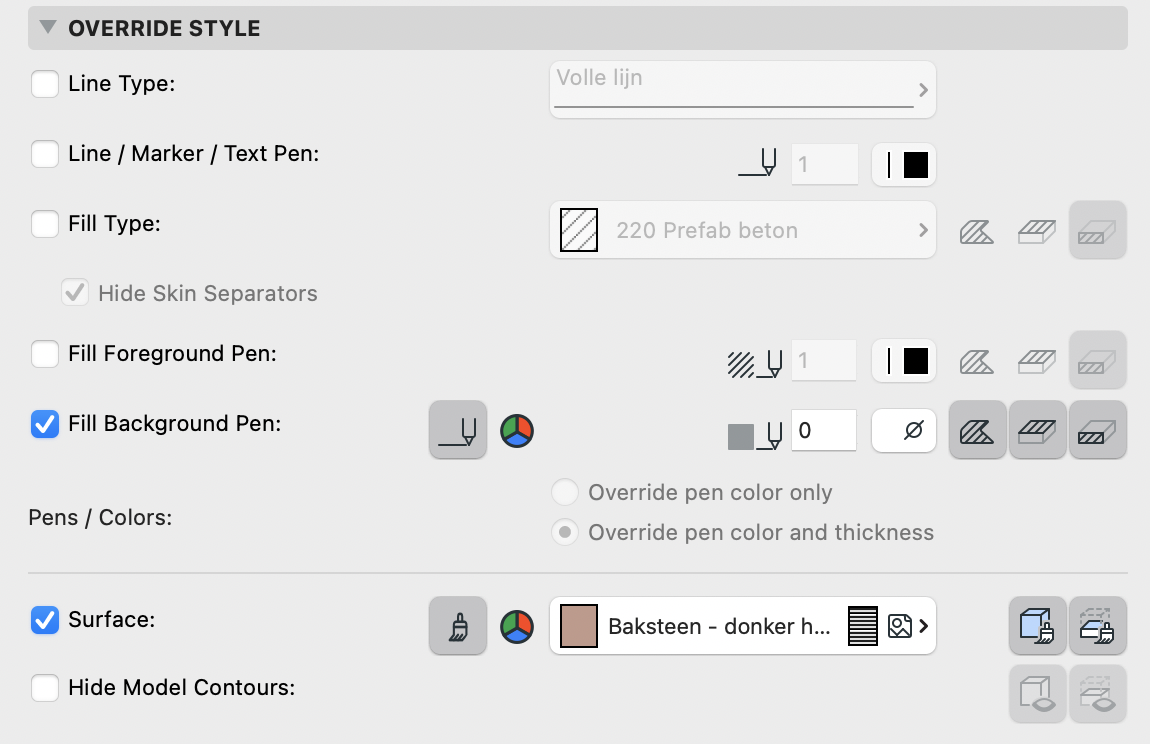The width and height of the screenshot is (1150, 744).
Task: Collapse the Override Style section
Action: coord(48,28)
